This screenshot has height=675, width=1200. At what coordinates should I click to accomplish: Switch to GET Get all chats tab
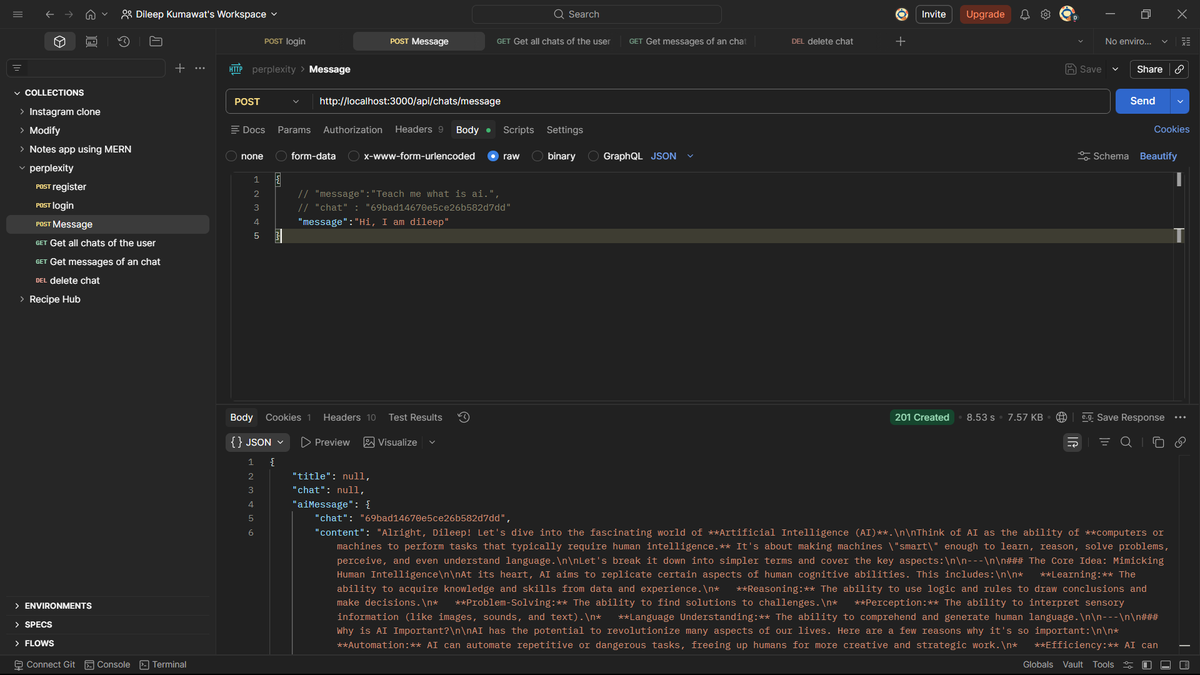click(x=553, y=41)
